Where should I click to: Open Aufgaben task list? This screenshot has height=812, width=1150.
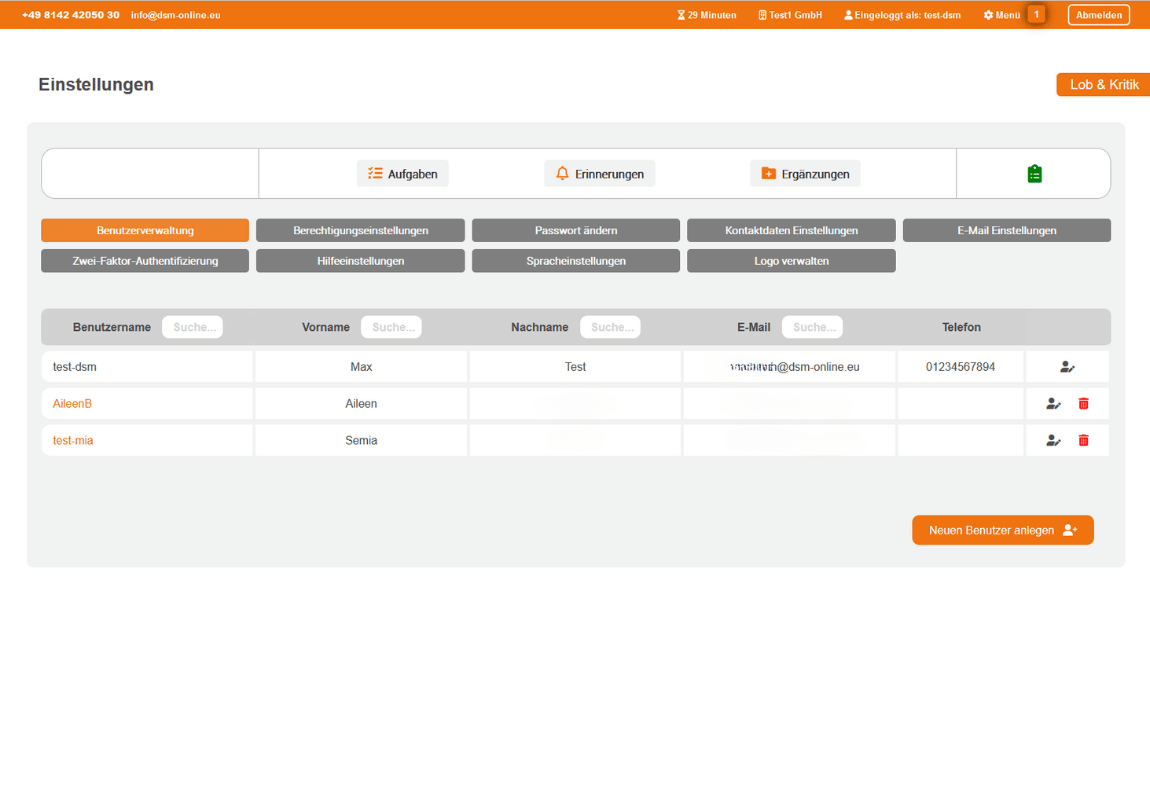402,174
